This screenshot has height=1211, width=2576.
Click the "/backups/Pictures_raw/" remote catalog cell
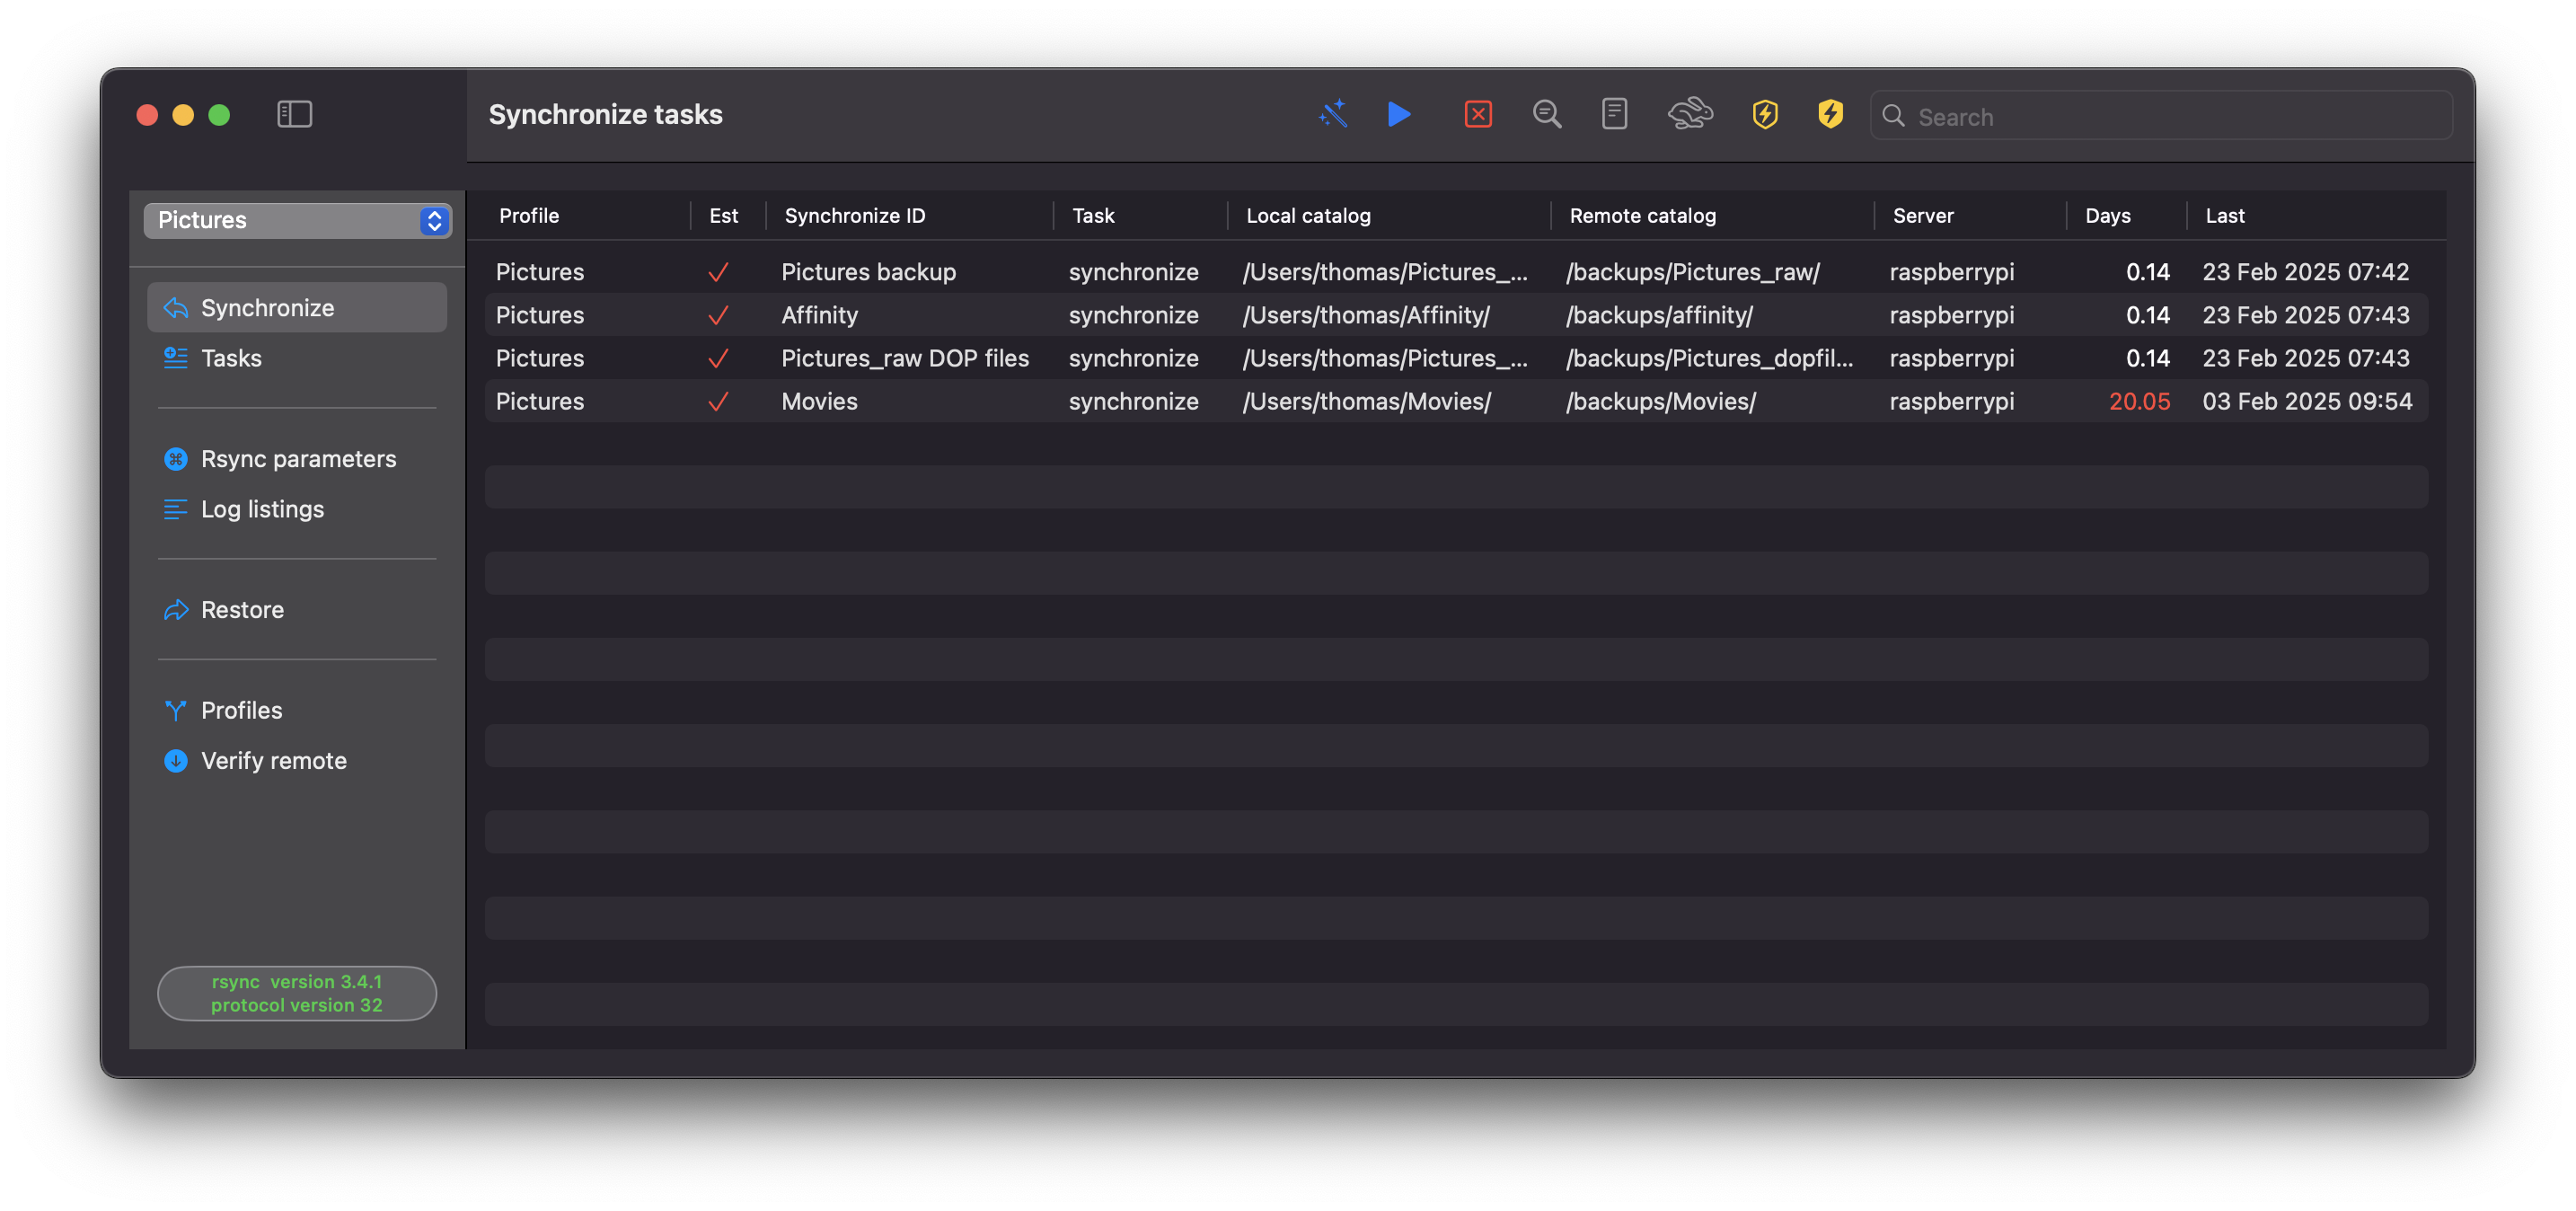coord(1692,272)
